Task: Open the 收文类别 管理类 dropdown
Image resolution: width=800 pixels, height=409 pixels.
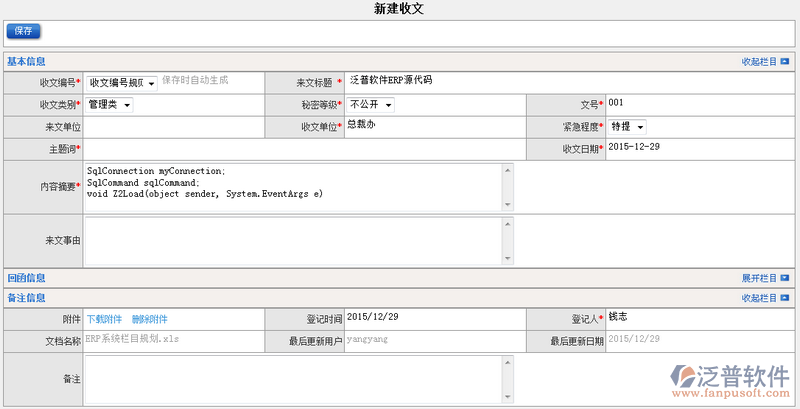Action: point(109,105)
